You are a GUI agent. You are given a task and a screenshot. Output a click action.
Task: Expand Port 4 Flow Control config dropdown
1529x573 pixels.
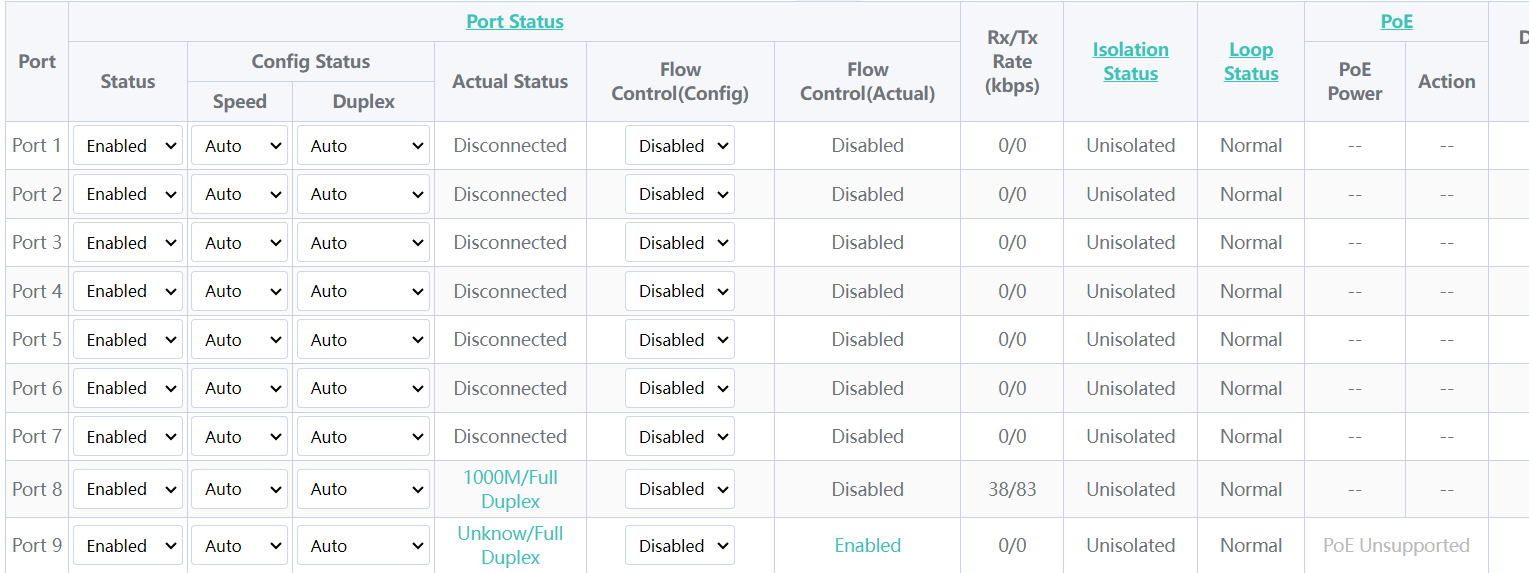tap(680, 291)
